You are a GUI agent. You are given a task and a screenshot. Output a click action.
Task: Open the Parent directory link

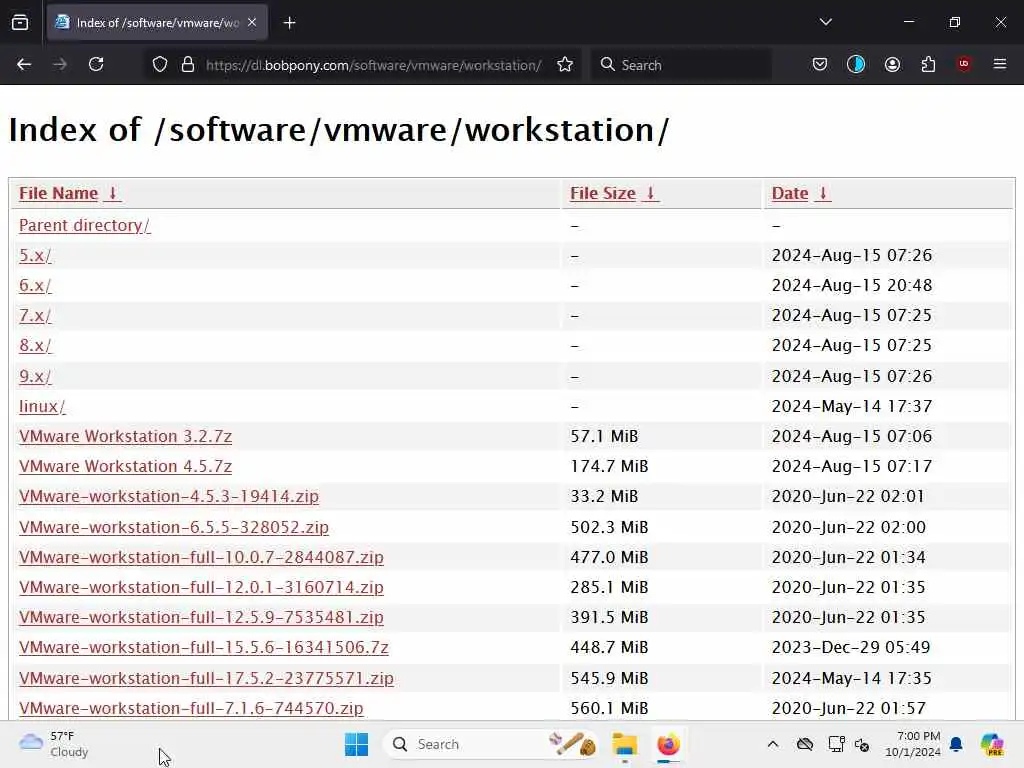(84, 225)
